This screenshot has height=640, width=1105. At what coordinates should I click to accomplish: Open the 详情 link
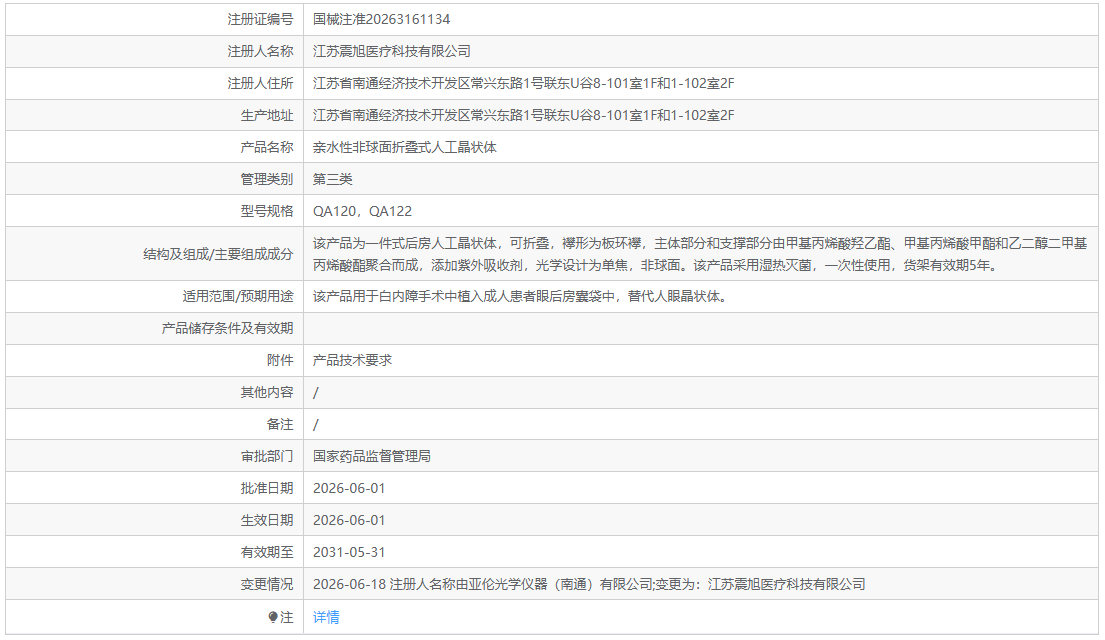click(x=326, y=617)
